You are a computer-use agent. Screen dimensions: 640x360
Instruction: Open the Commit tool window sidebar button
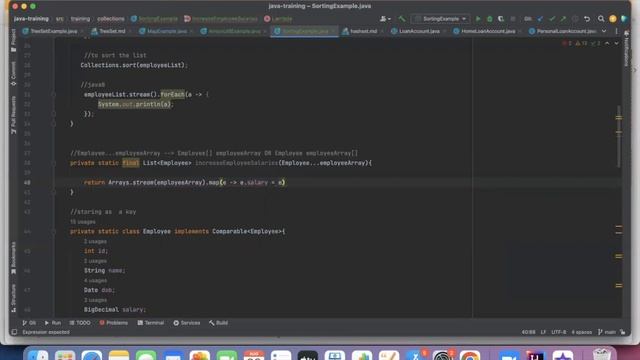click(x=13, y=73)
